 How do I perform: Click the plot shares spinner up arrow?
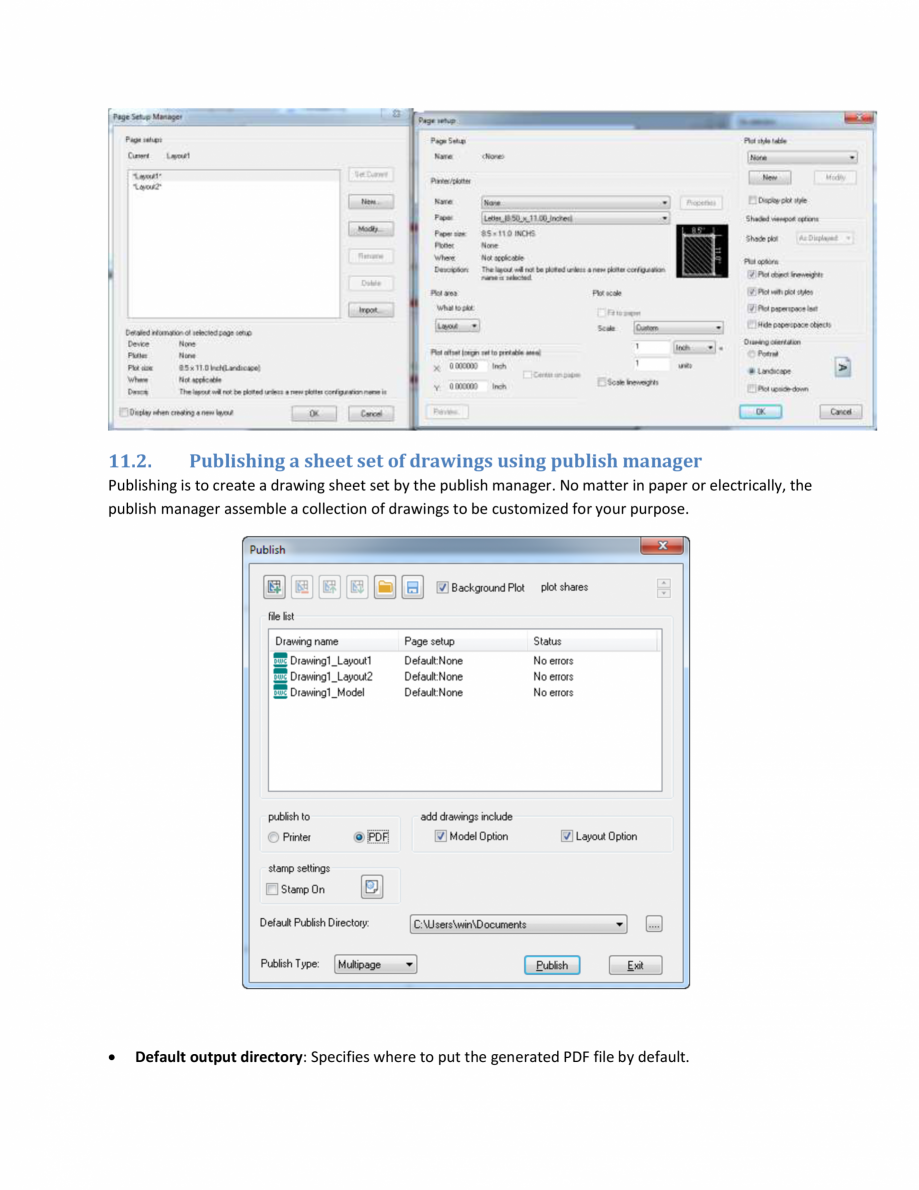663,582
